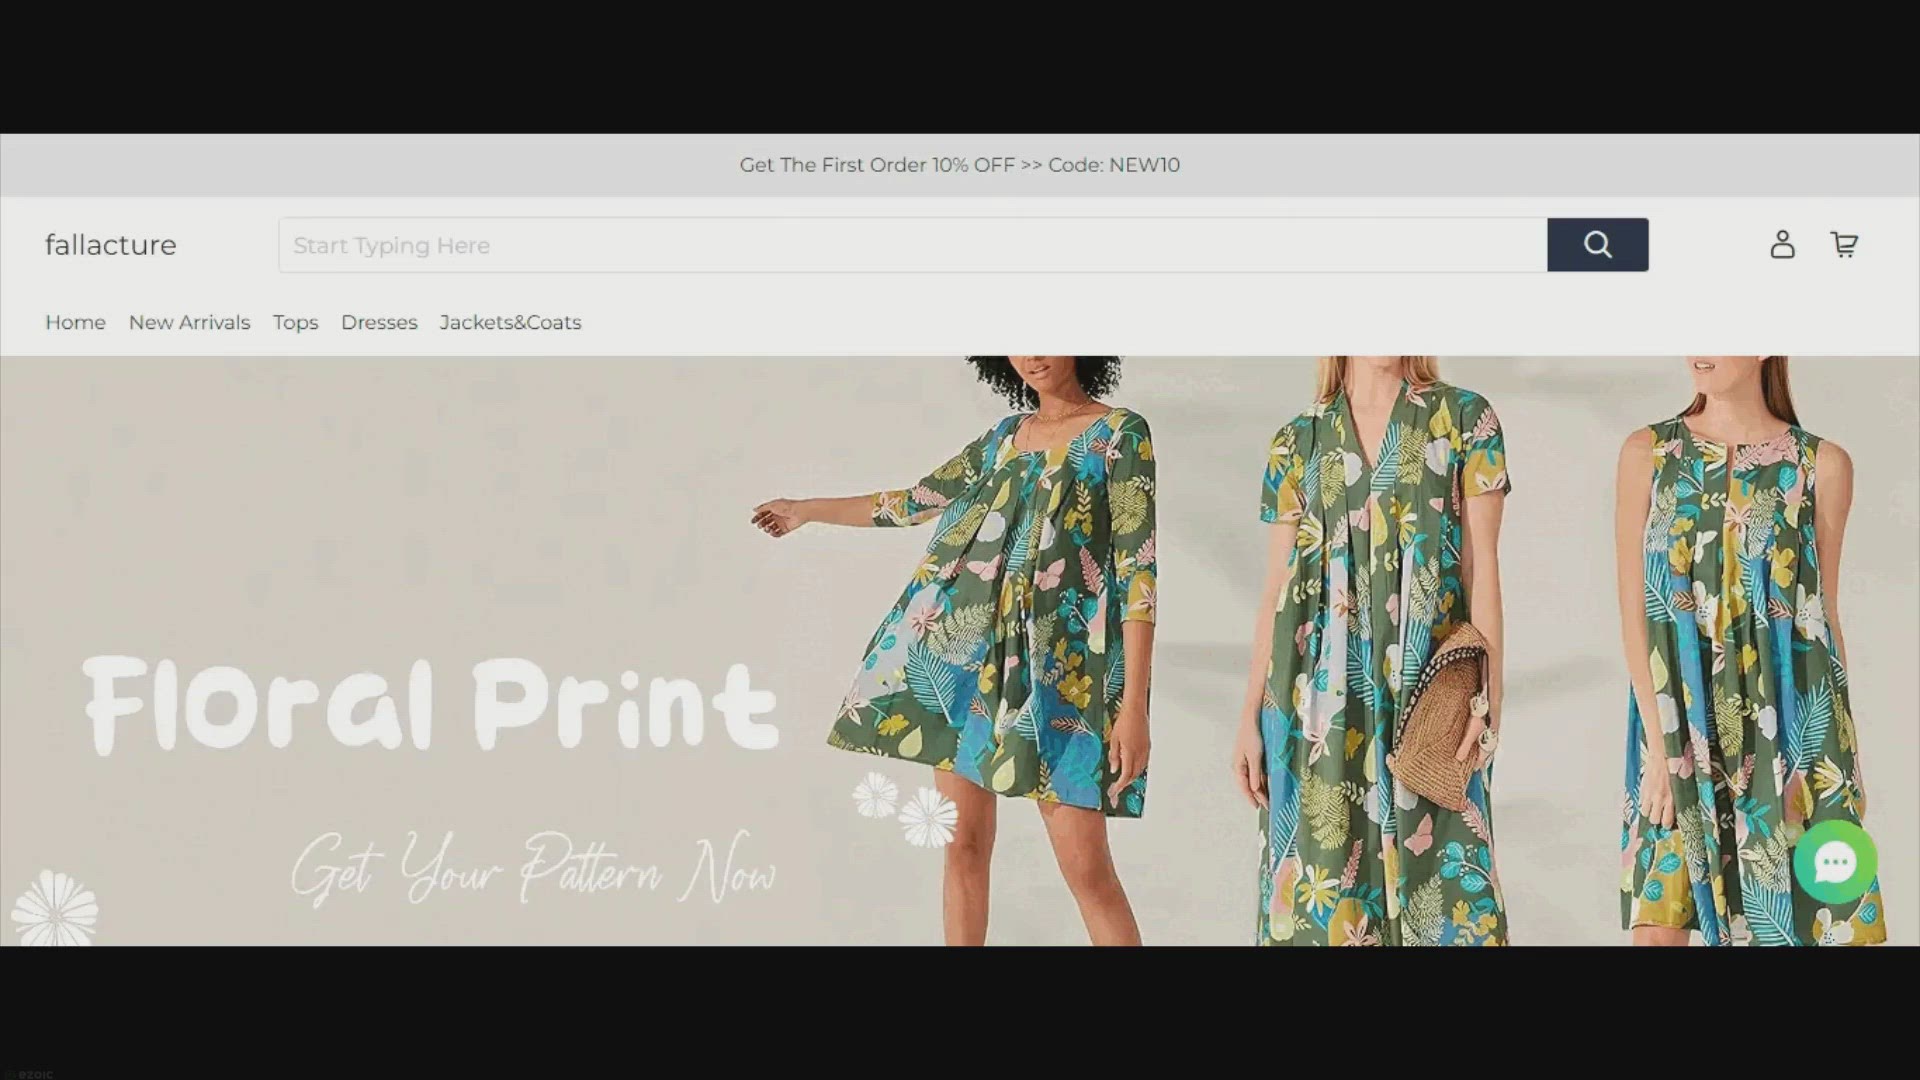The width and height of the screenshot is (1920, 1080).
Task: Open the New Arrivals menu item
Action: [x=189, y=322]
